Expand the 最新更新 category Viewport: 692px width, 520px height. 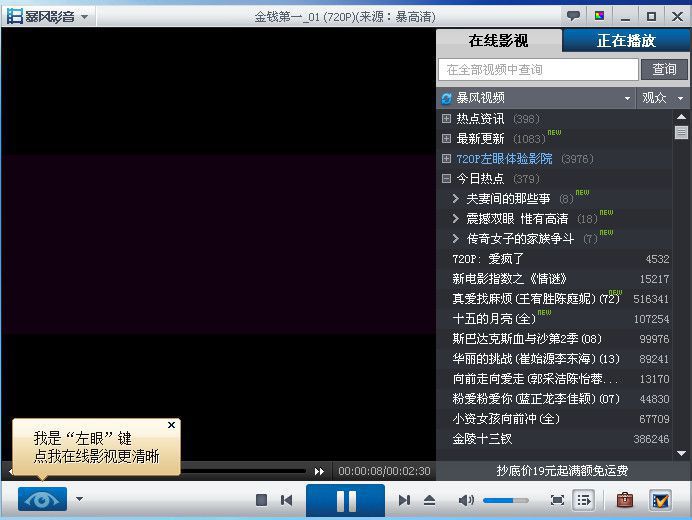click(x=446, y=139)
